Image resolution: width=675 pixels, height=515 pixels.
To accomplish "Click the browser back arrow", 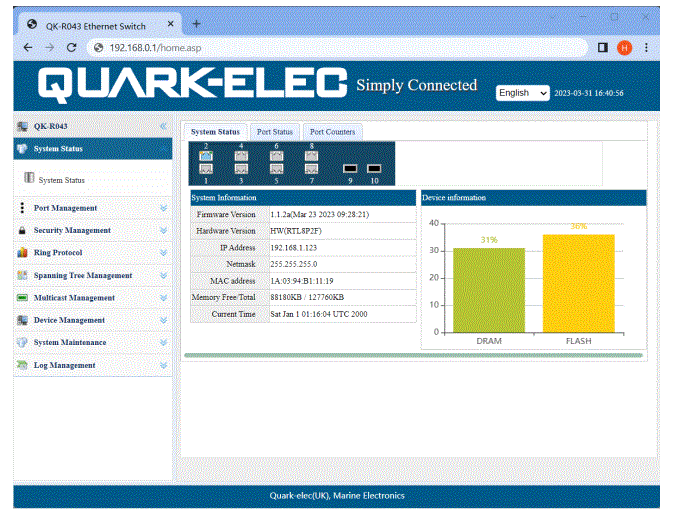I will [28, 48].
